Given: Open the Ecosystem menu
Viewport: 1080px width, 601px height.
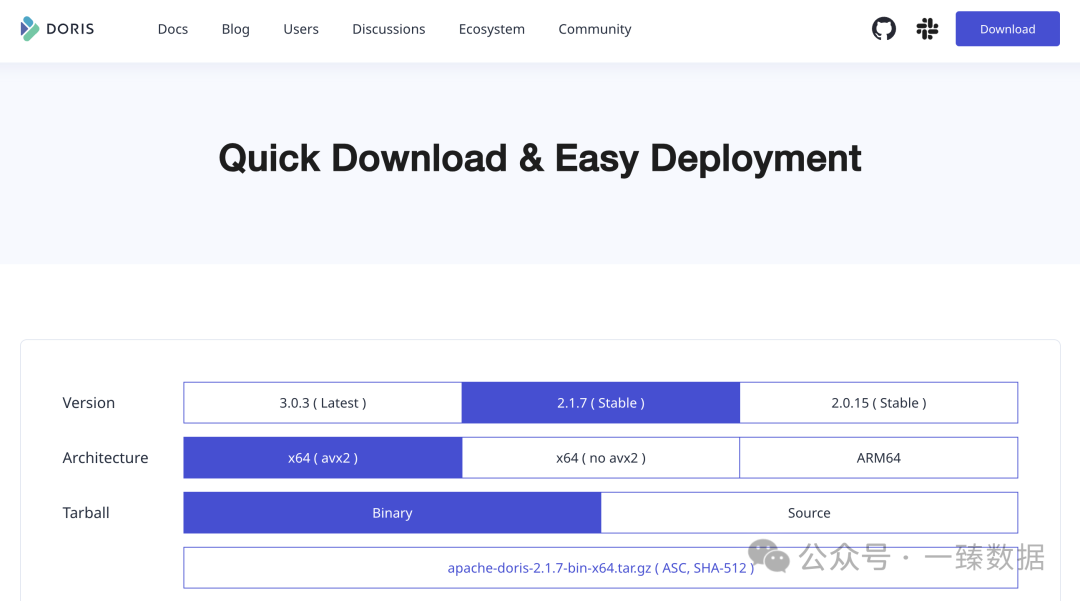Looking at the screenshot, I should [492, 29].
